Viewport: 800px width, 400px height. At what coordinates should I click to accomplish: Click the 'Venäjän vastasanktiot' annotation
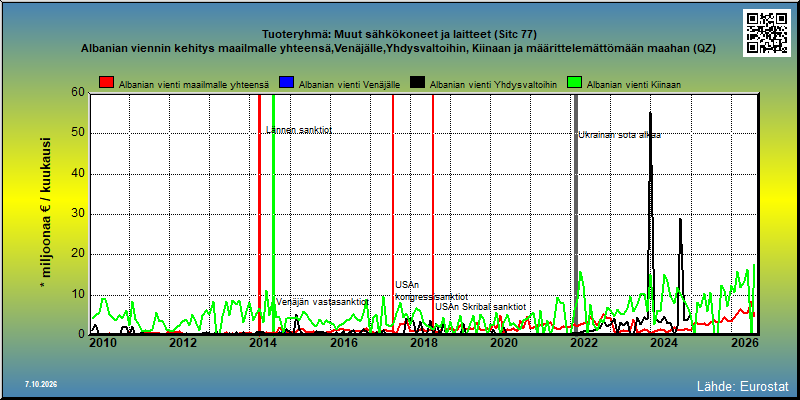pyautogui.click(x=322, y=302)
